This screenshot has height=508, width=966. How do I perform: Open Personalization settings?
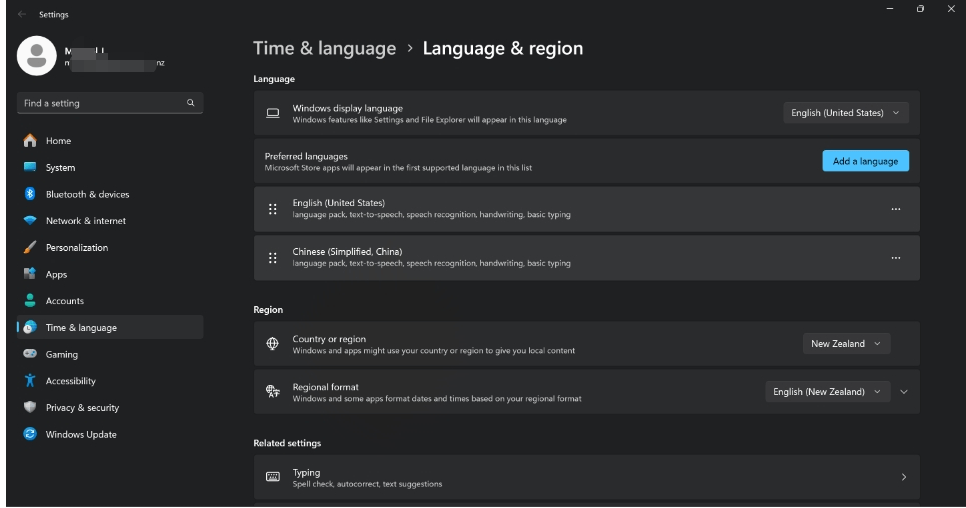[110, 248]
